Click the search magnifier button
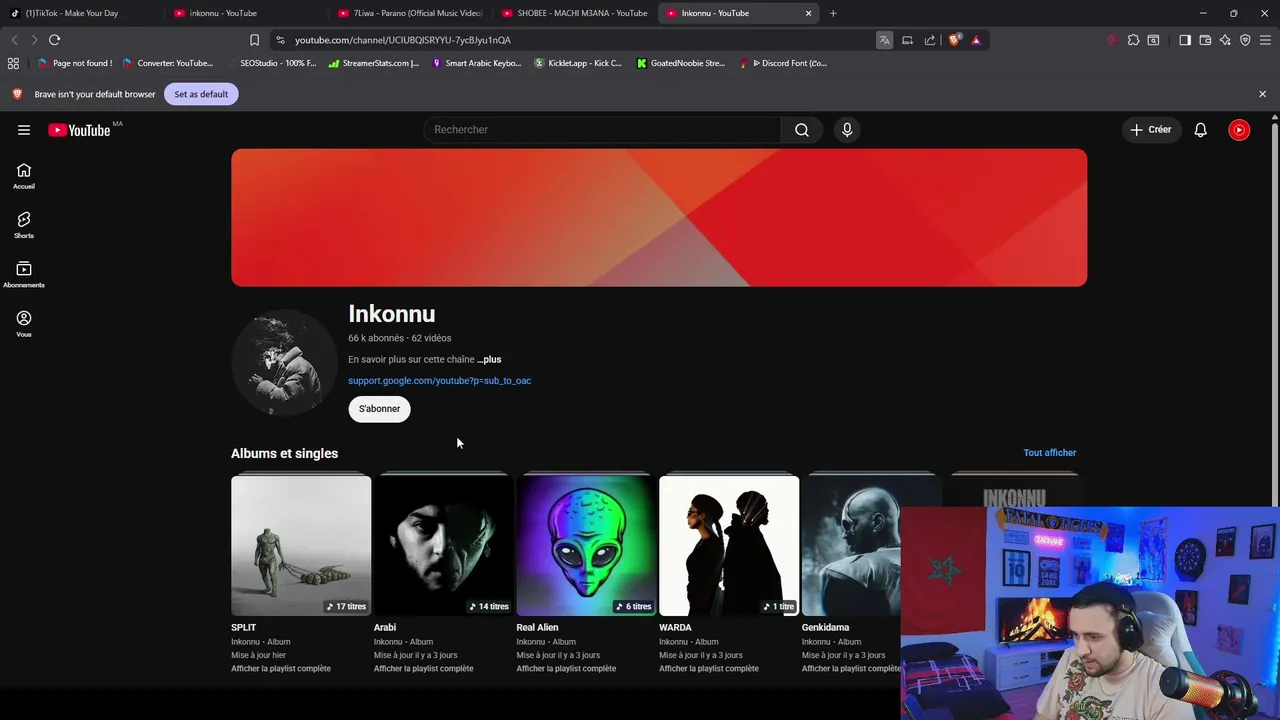 802,130
